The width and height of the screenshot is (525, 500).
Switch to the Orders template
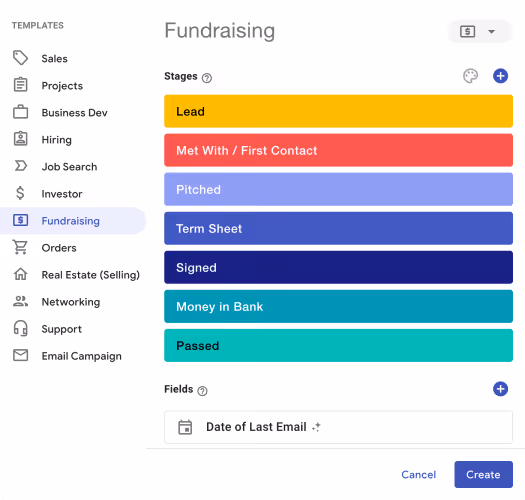[73, 247]
